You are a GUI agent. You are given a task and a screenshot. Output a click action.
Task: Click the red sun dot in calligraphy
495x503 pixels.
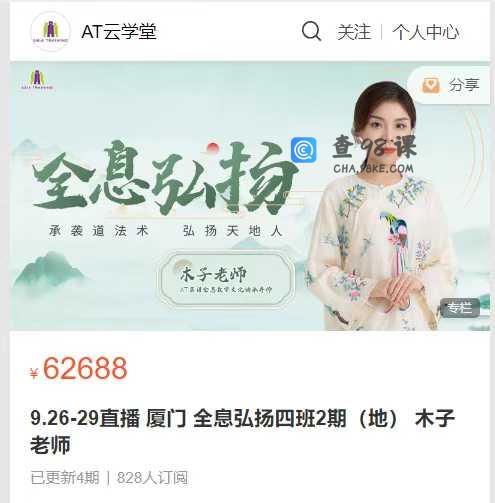pyautogui.click(x=212, y=147)
